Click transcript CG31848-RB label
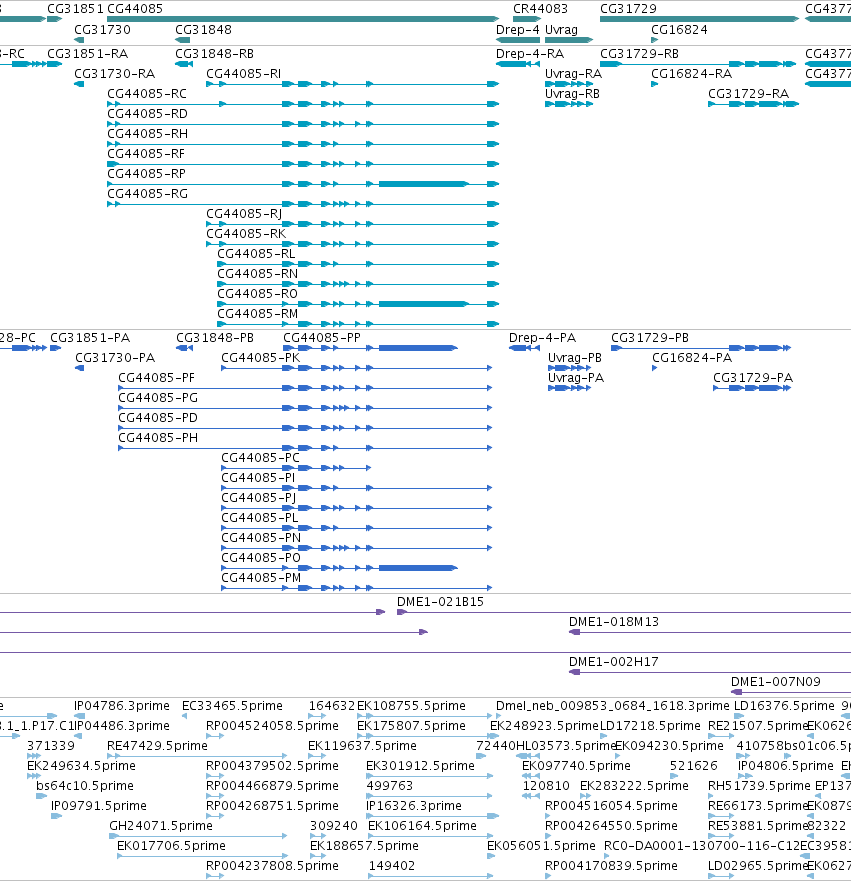This screenshot has height=881, width=851. tap(215, 54)
